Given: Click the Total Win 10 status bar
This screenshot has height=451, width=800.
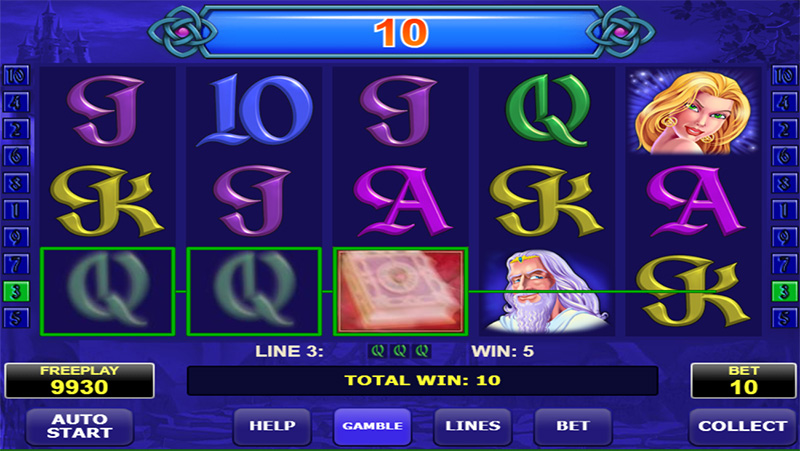Looking at the screenshot, I should coord(422,381).
